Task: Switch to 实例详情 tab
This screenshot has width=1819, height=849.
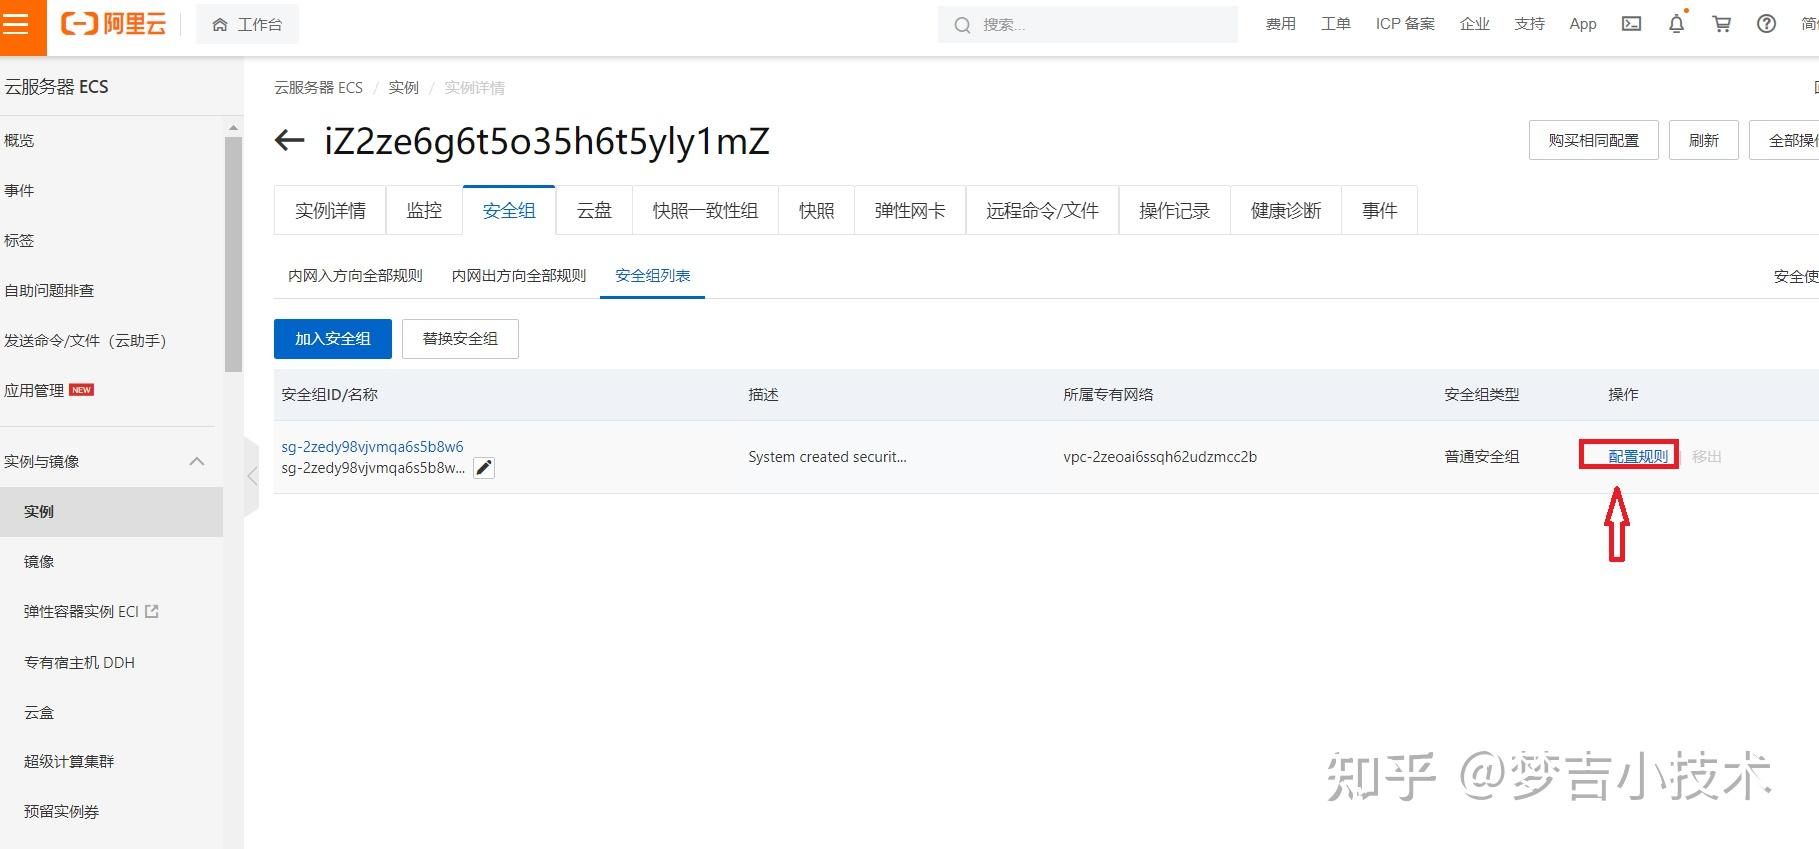Action: pyautogui.click(x=330, y=210)
